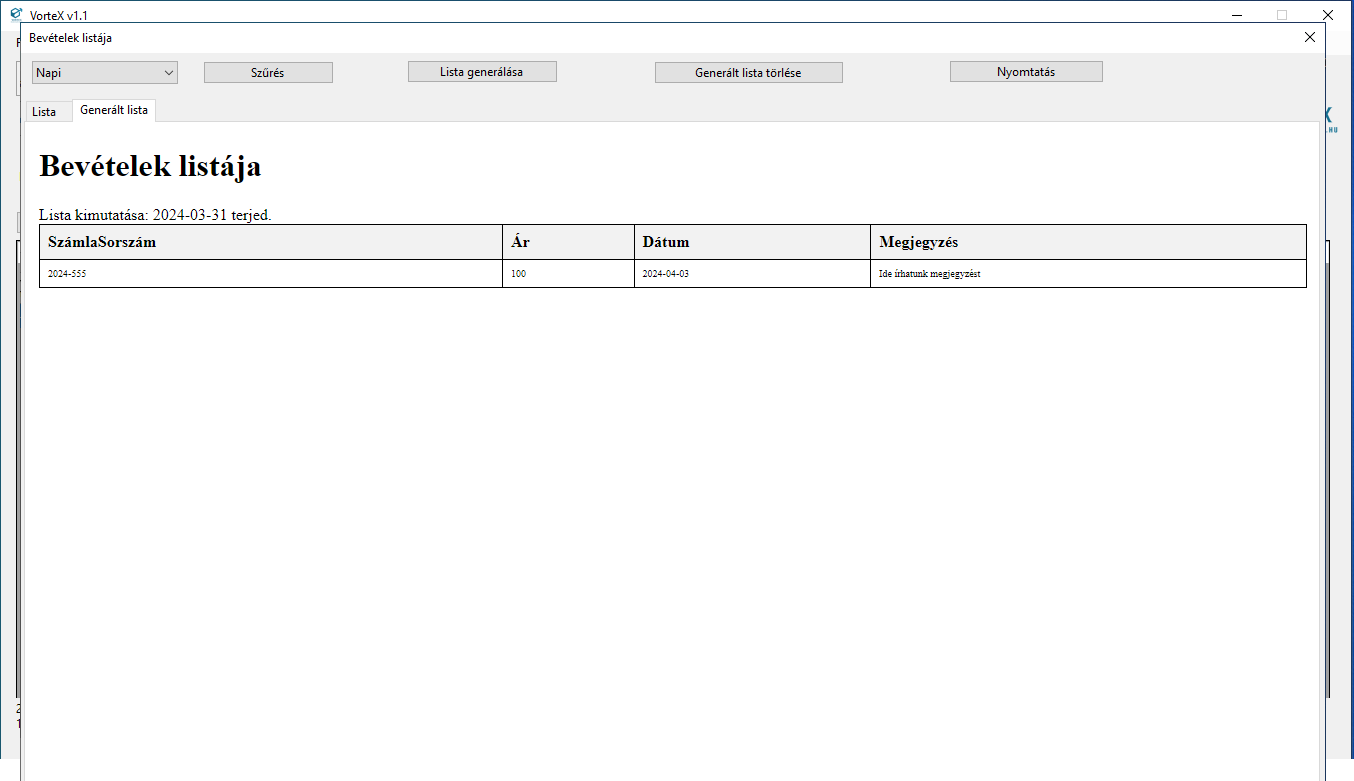The height and width of the screenshot is (781, 1354).
Task: Click the date cell 2024-04-03
Action: [665, 274]
